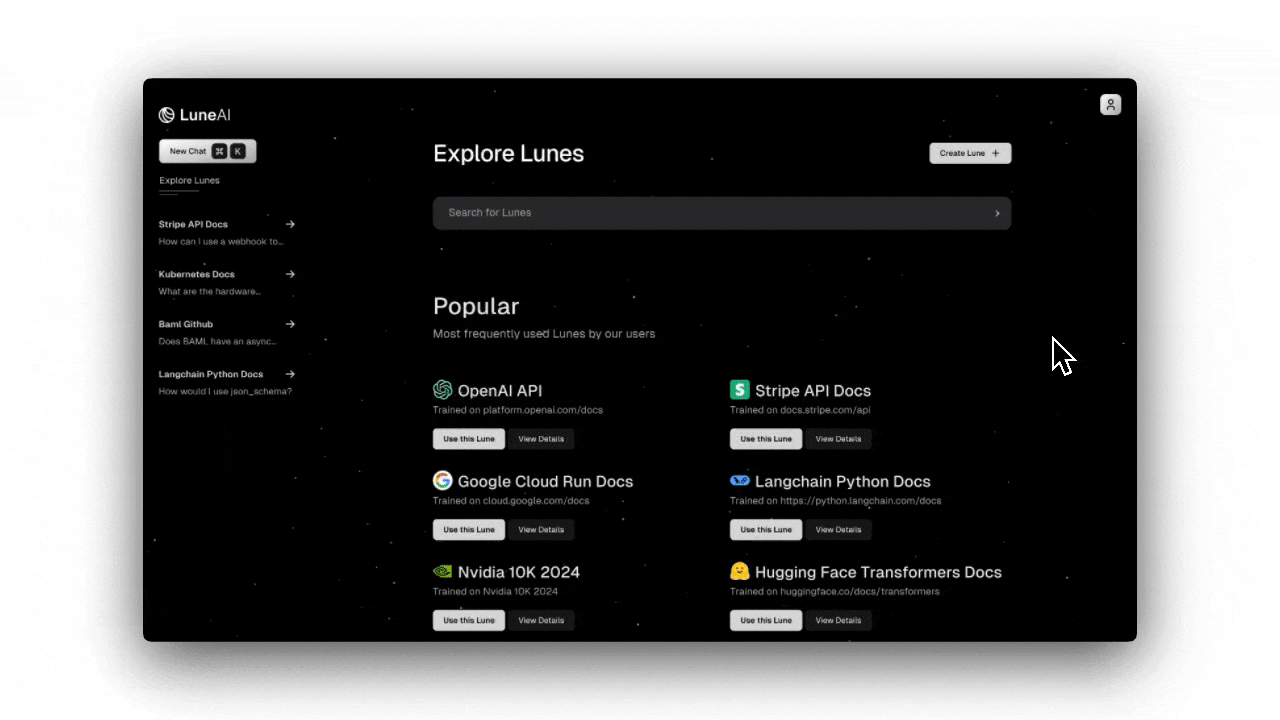This screenshot has width=1280, height=720.
Task: Click 'Trained on cloud.google.com/docs' text
Action: [511, 501]
